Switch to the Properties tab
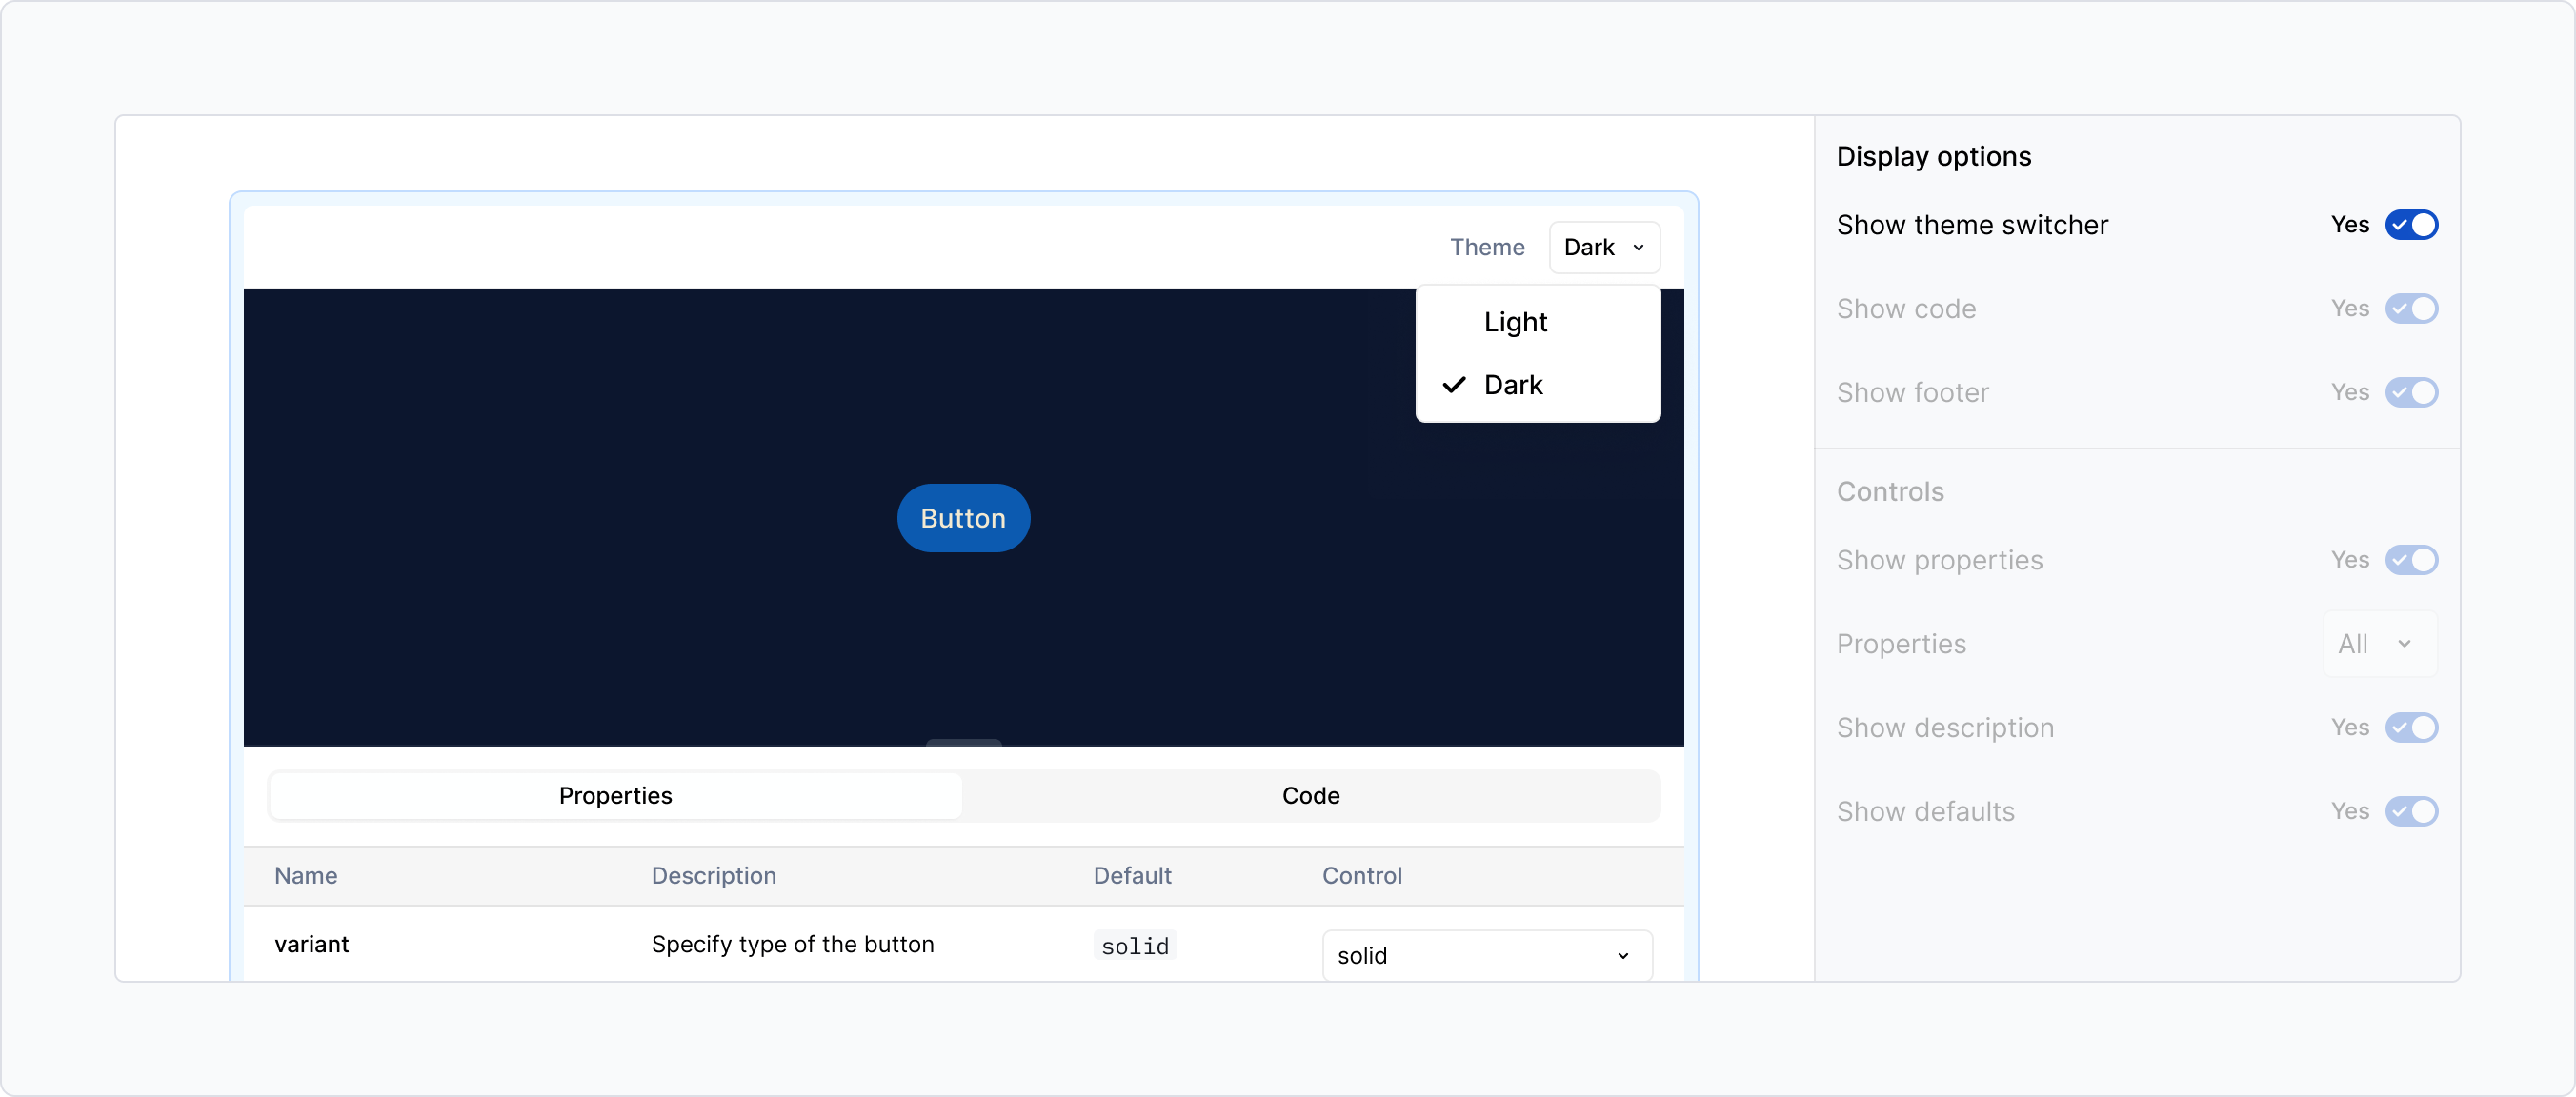Image resolution: width=2576 pixels, height=1097 pixels. [x=615, y=796]
